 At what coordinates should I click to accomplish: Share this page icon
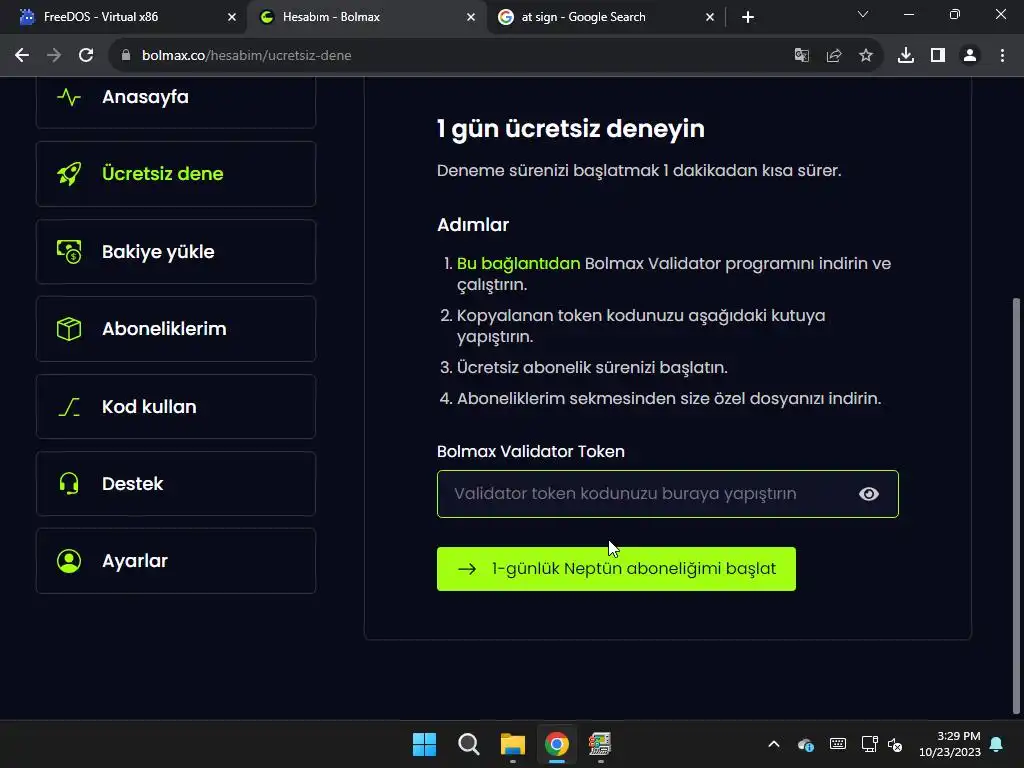834,56
